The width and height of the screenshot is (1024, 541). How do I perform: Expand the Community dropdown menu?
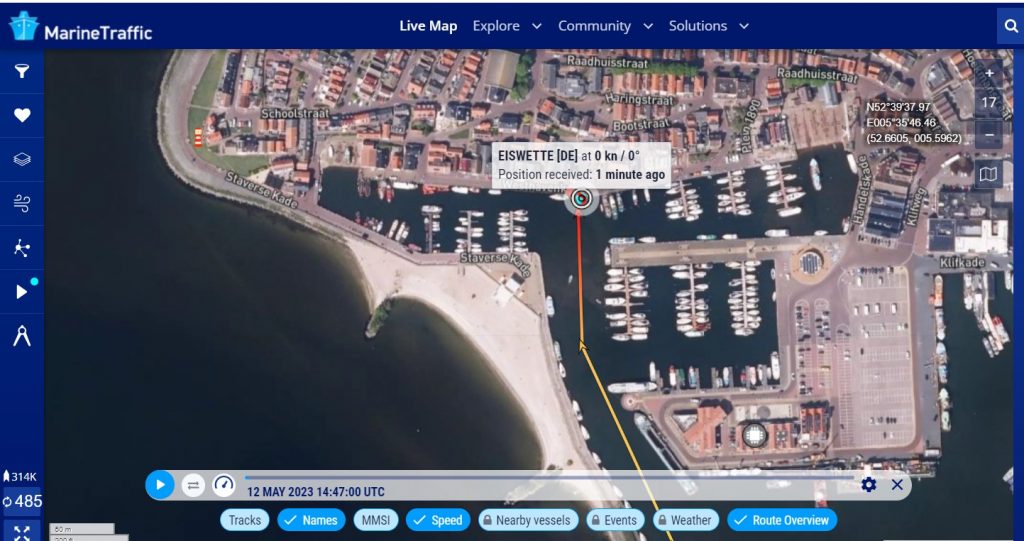pyautogui.click(x=605, y=26)
